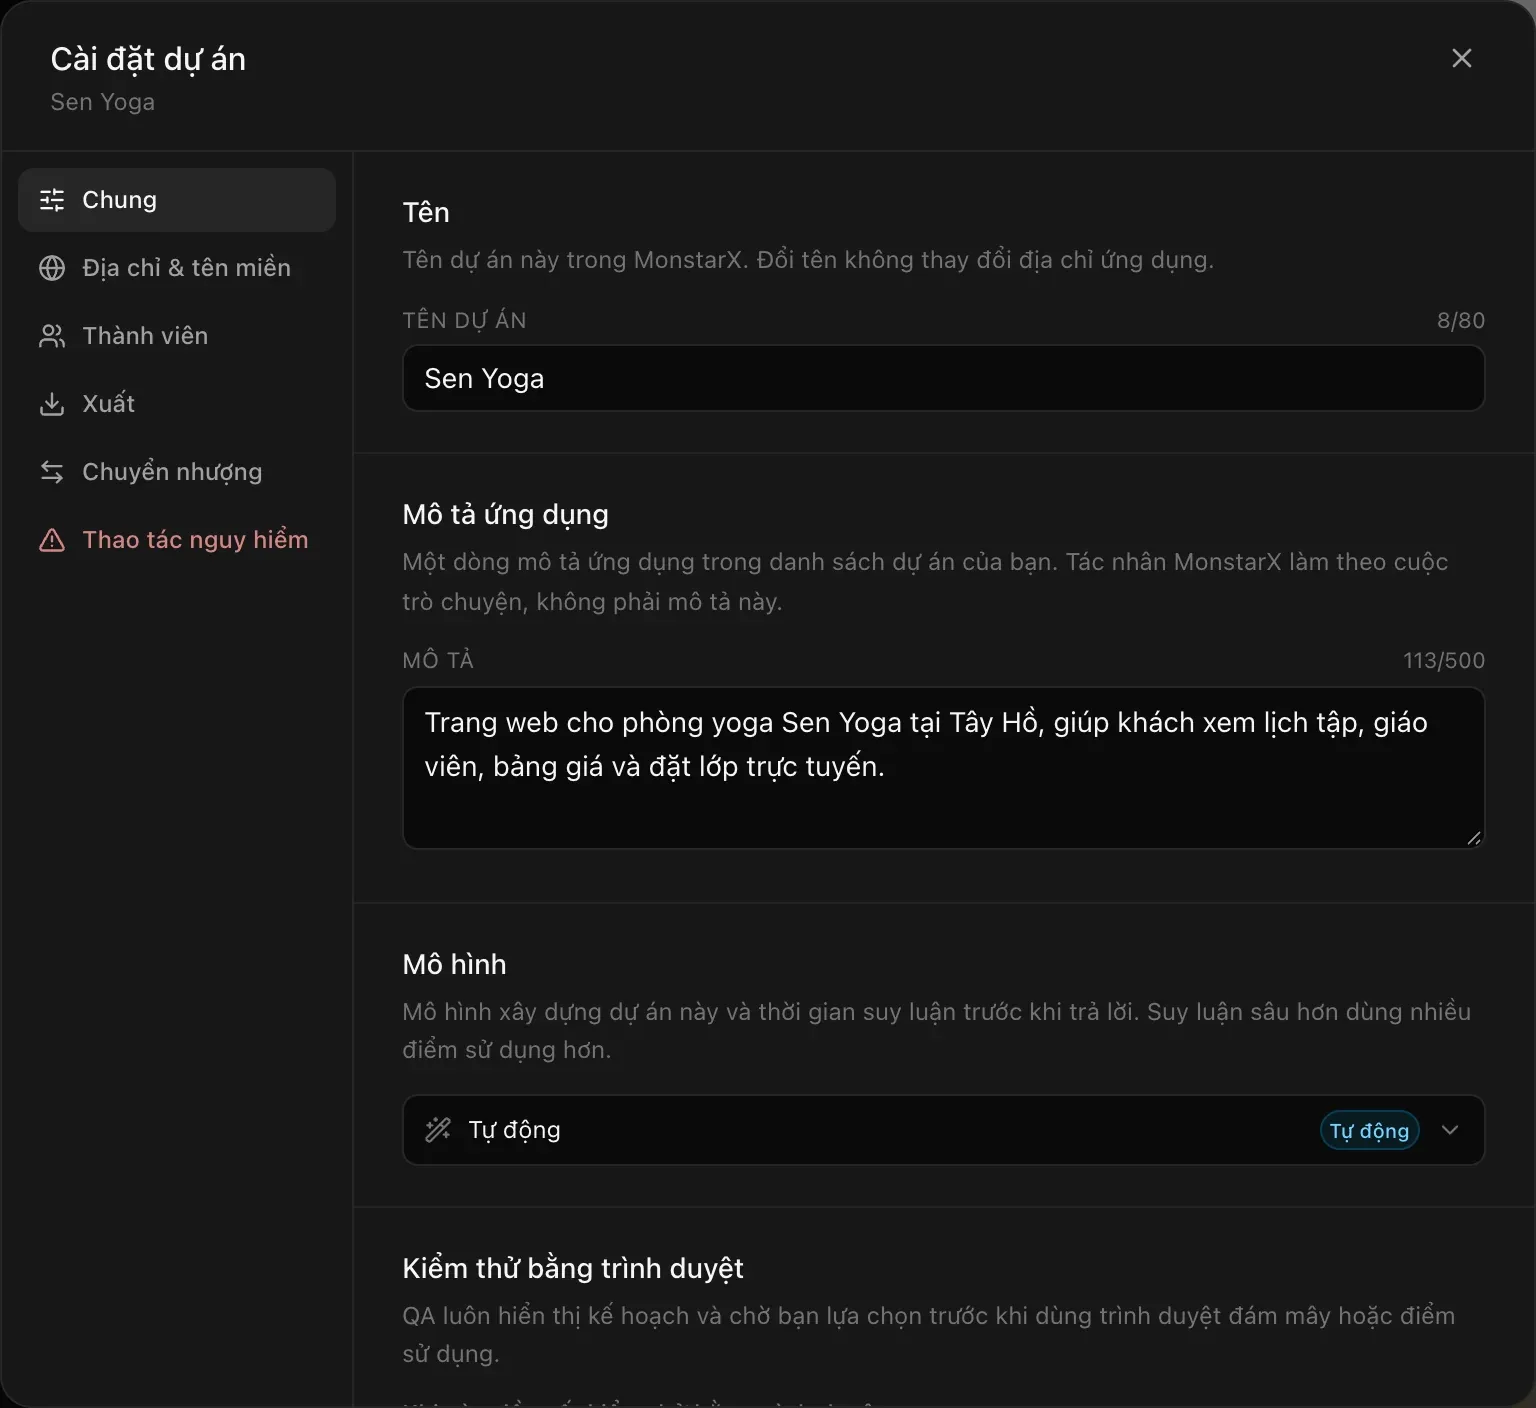The height and width of the screenshot is (1408, 1536).
Task: Click the 8/80 character counter
Action: [x=1461, y=320]
